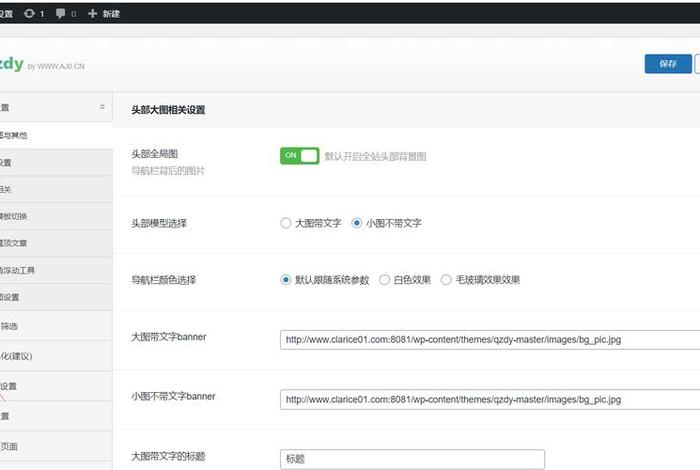700x470 pixels.
Task: Click the 头部大图相关设置 heading
Action: [x=168, y=110]
